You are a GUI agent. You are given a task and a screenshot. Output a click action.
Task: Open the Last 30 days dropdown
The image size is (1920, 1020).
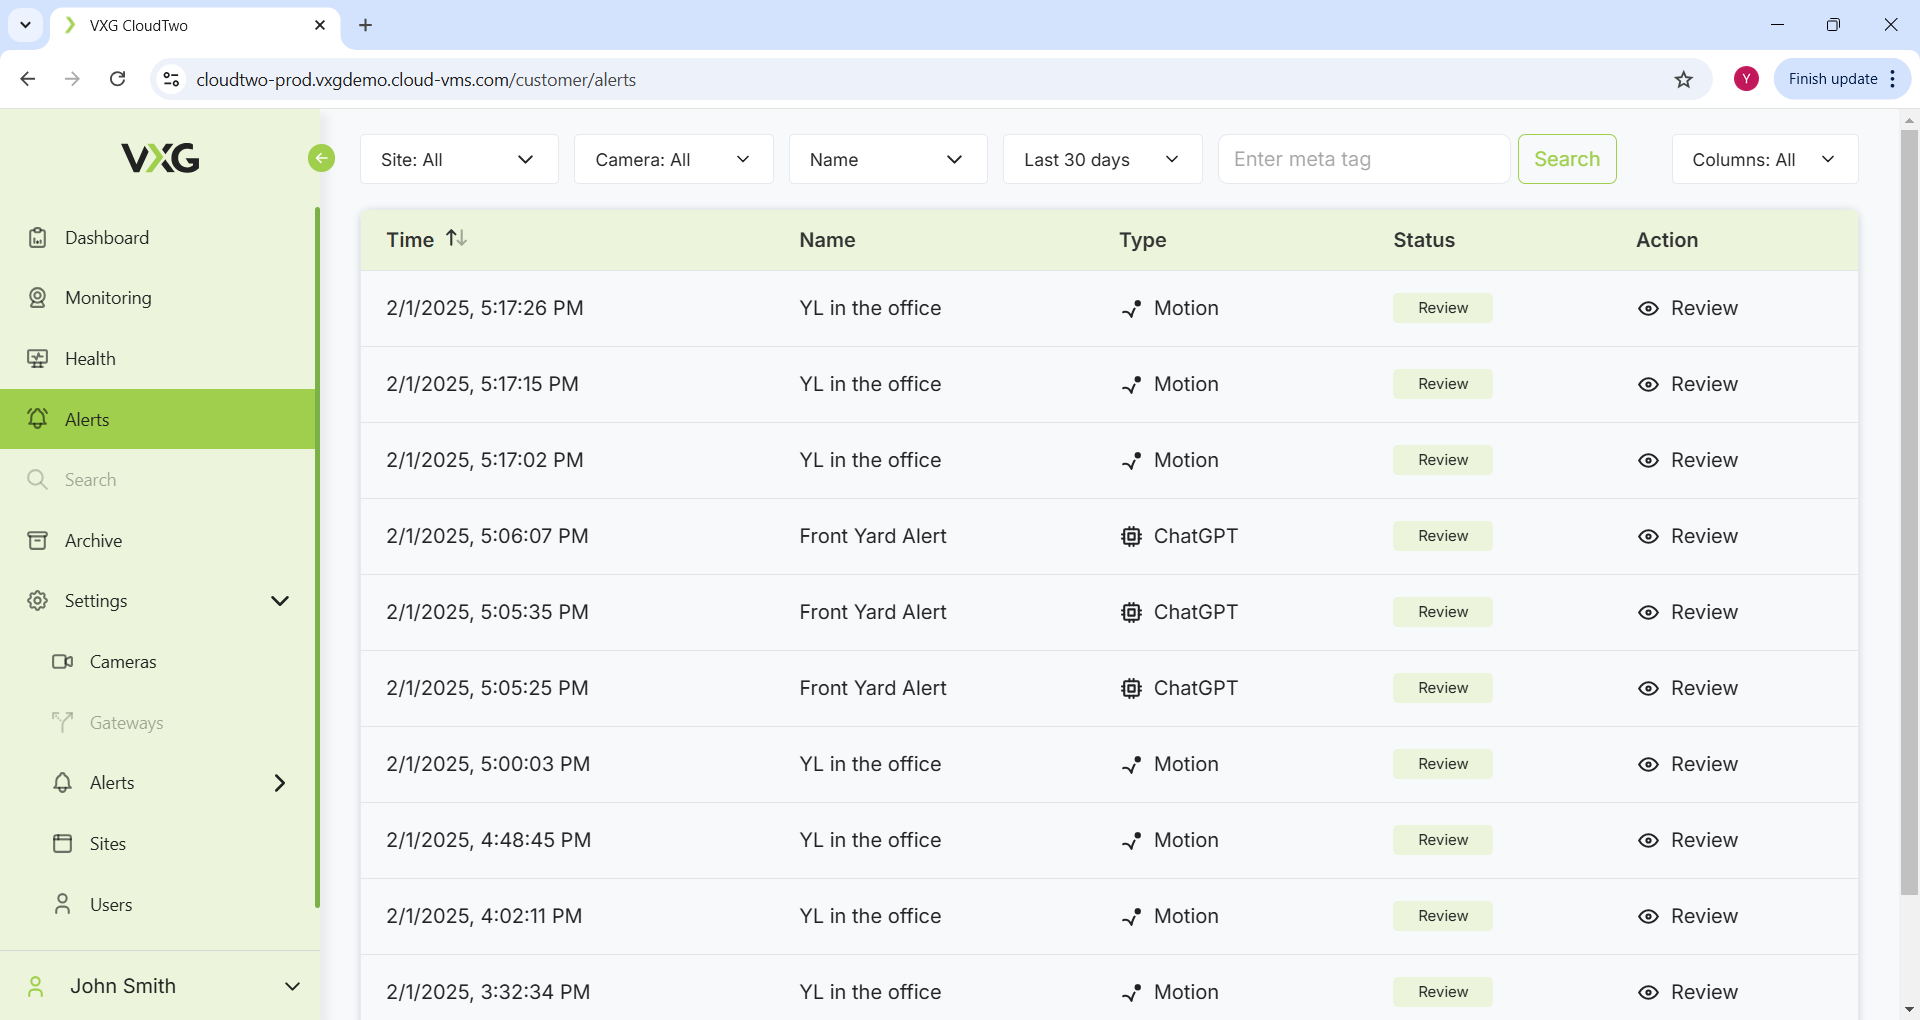[x=1101, y=160]
